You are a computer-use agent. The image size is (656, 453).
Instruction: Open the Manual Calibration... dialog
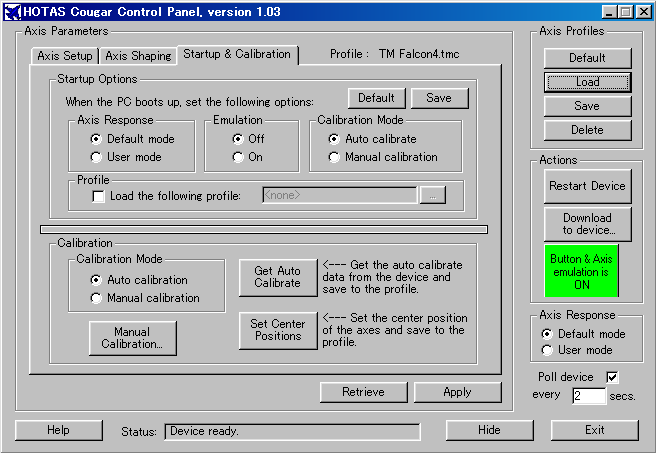coord(133,338)
